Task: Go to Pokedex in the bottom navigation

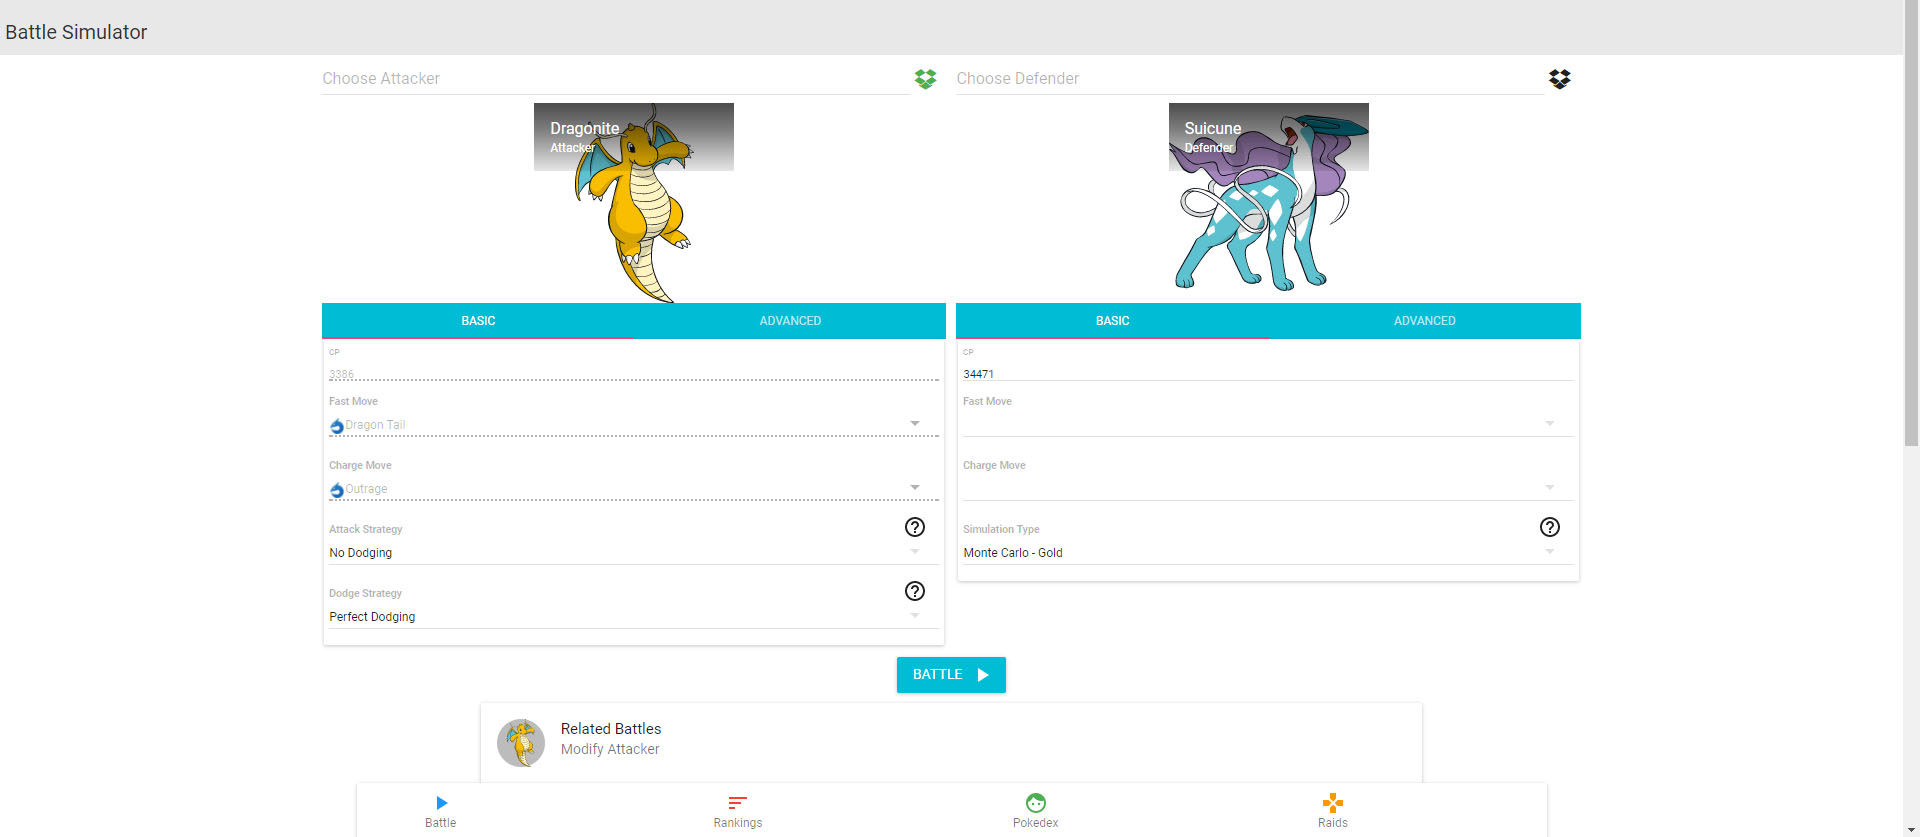Action: pyautogui.click(x=1035, y=811)
